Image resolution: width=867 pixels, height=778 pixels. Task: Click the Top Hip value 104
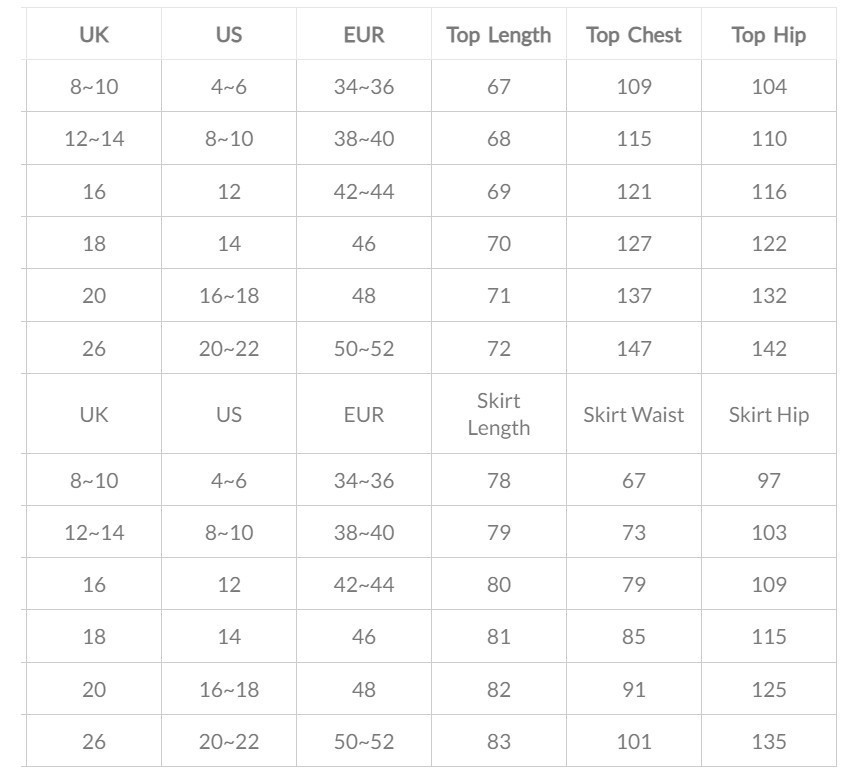[768, 87]
